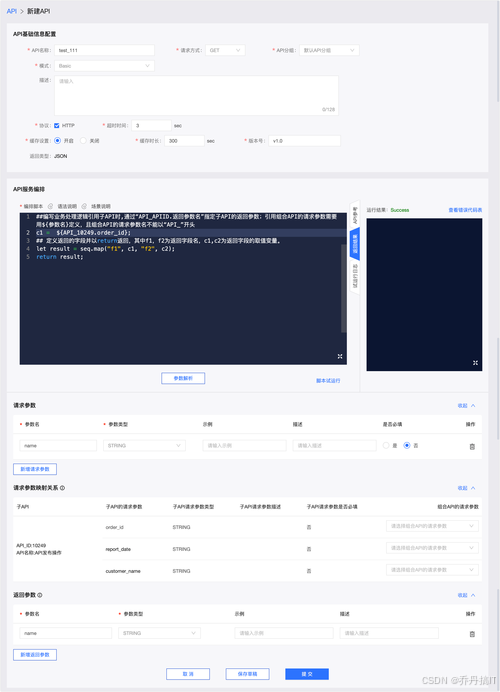Focus the 版本号 field showing v1.0
The width and height of the screenshot is (500, 692).
pos(305,141)
